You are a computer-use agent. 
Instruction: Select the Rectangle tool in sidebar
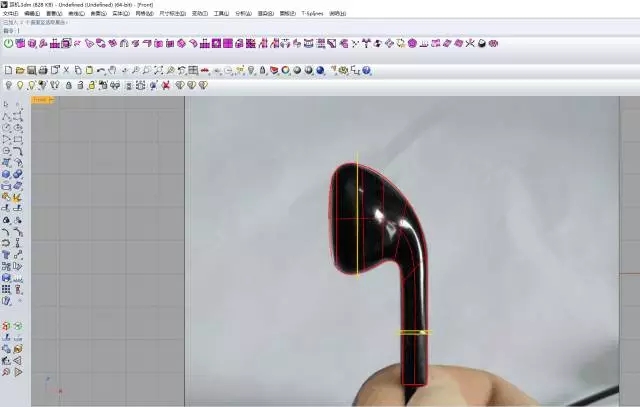[x=18, y=140]
